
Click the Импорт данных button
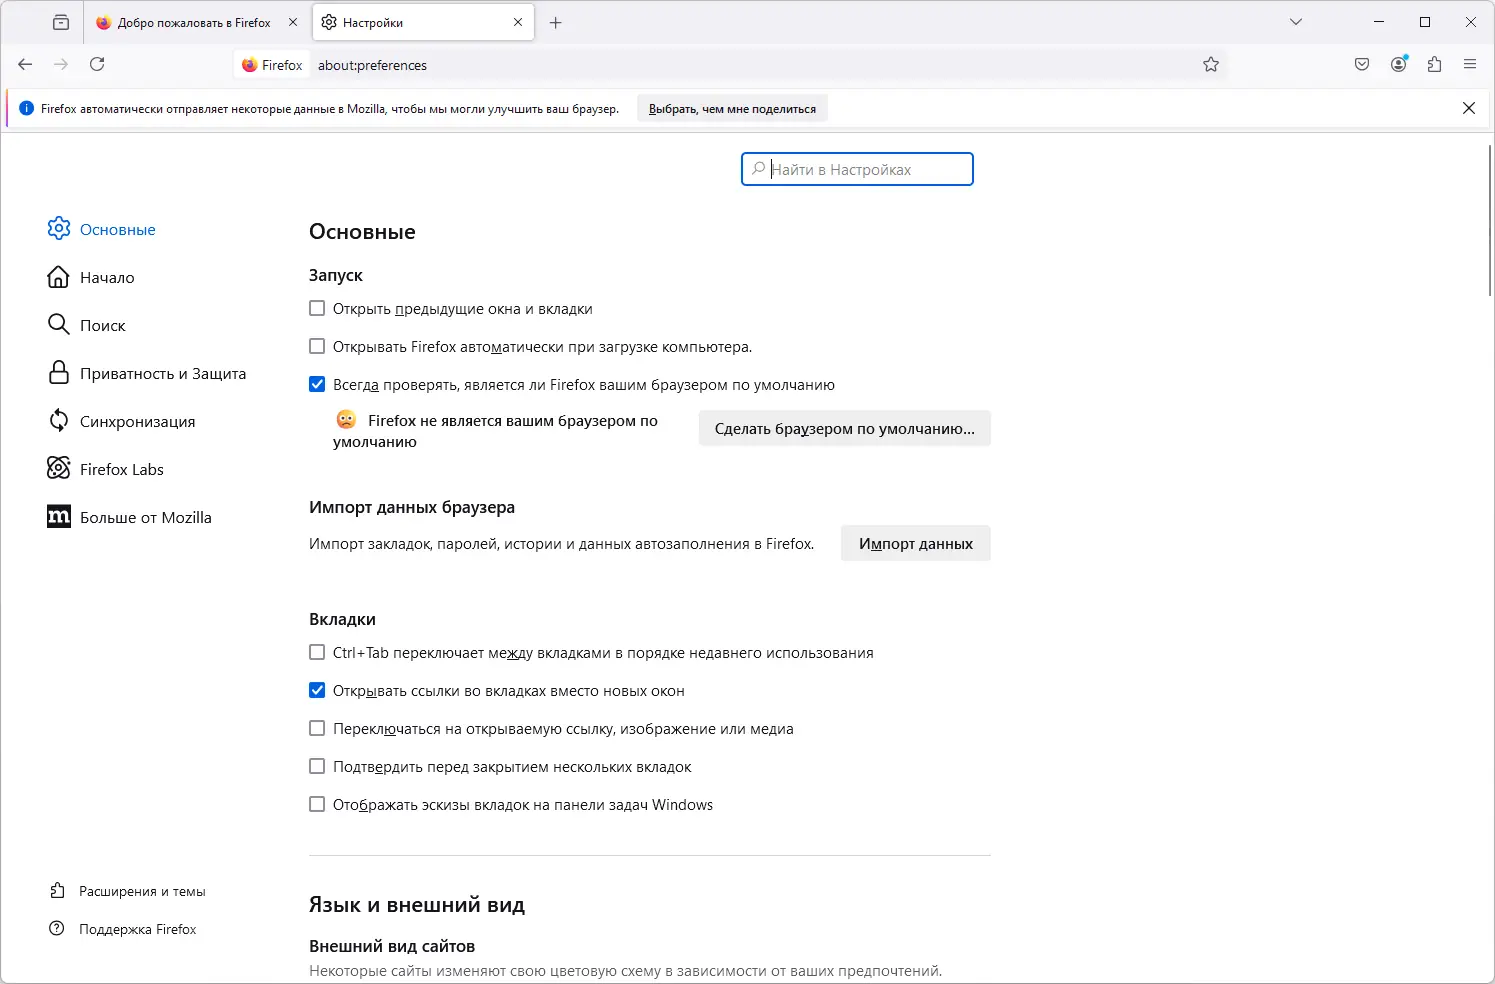tap(915, 544)
